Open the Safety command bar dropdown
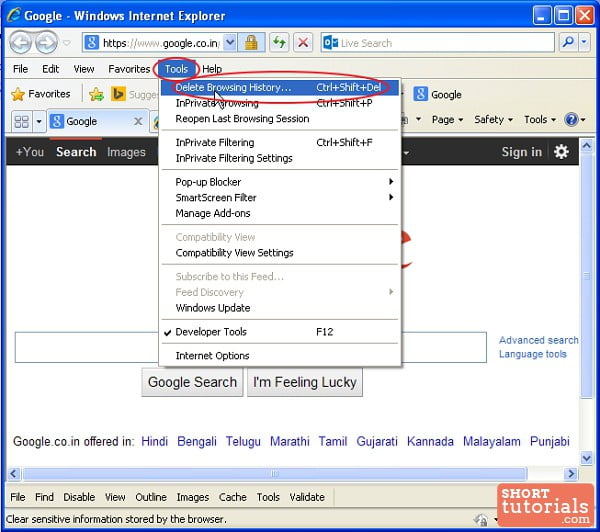The image size is (600, 532). tap(494, 120)
